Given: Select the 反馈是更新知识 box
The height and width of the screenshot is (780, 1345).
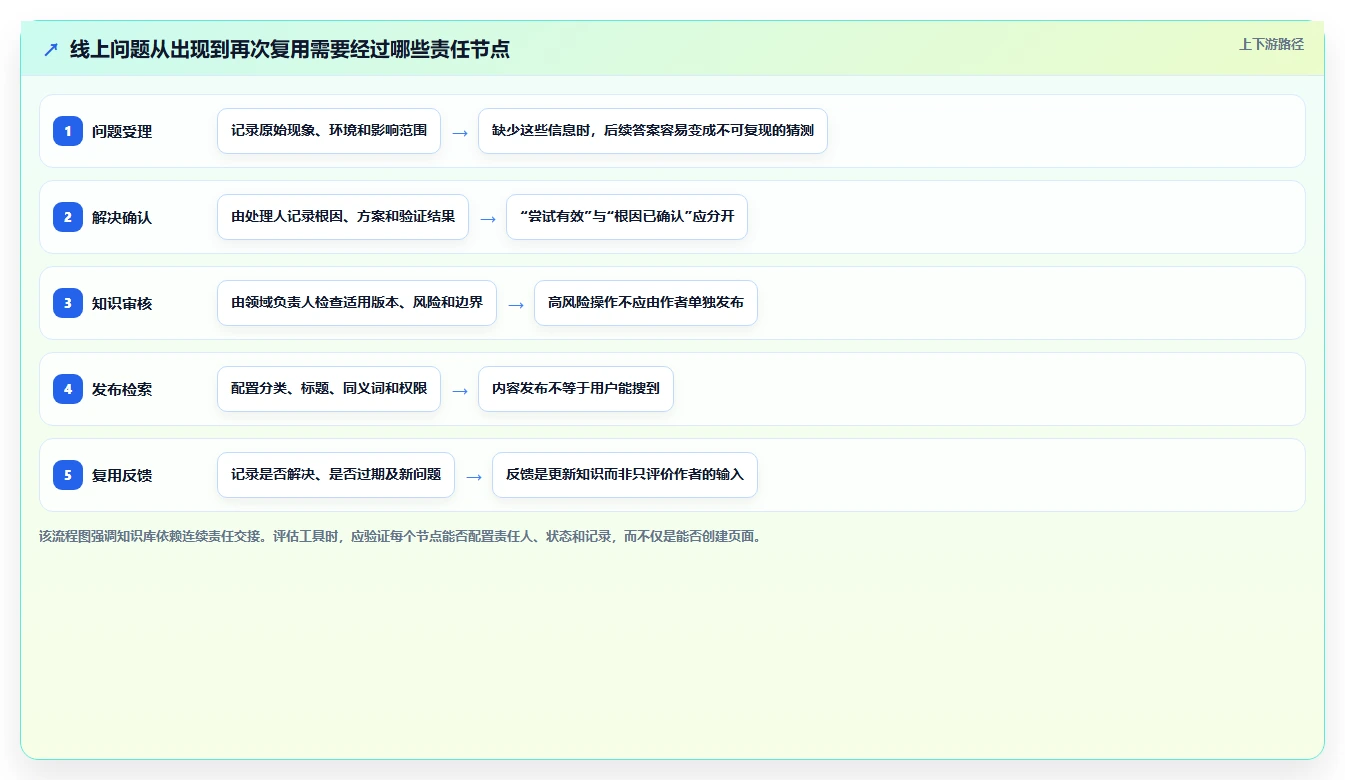Looking at the screenshot, I should 625,475.
